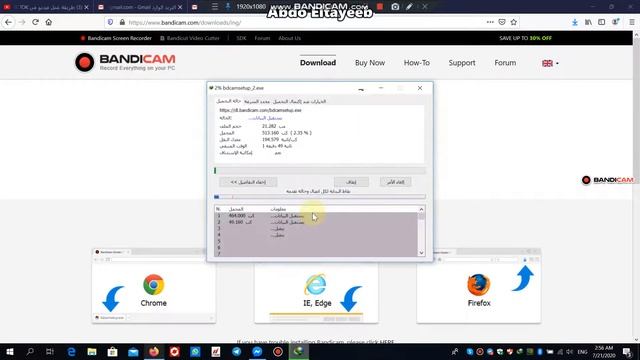The height and width of the screenshot is (360, 640).
Task: Open the Bandicut Video Cutter top link
Action: point(189,38)
